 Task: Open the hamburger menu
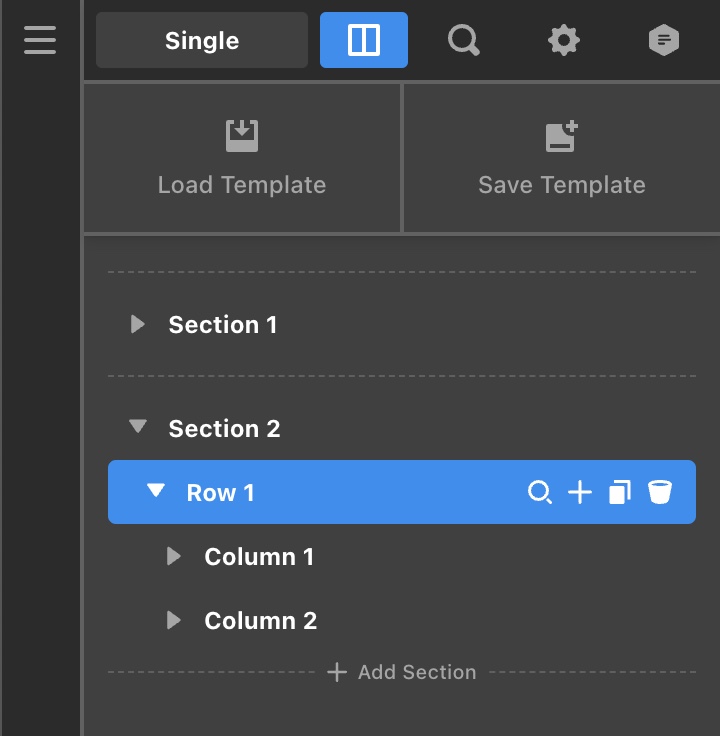tap(40, 40)
